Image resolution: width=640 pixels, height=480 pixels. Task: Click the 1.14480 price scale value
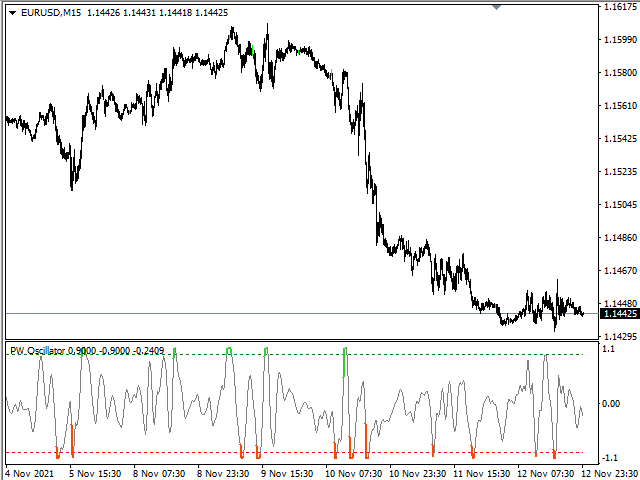click(x=620, y=304)
